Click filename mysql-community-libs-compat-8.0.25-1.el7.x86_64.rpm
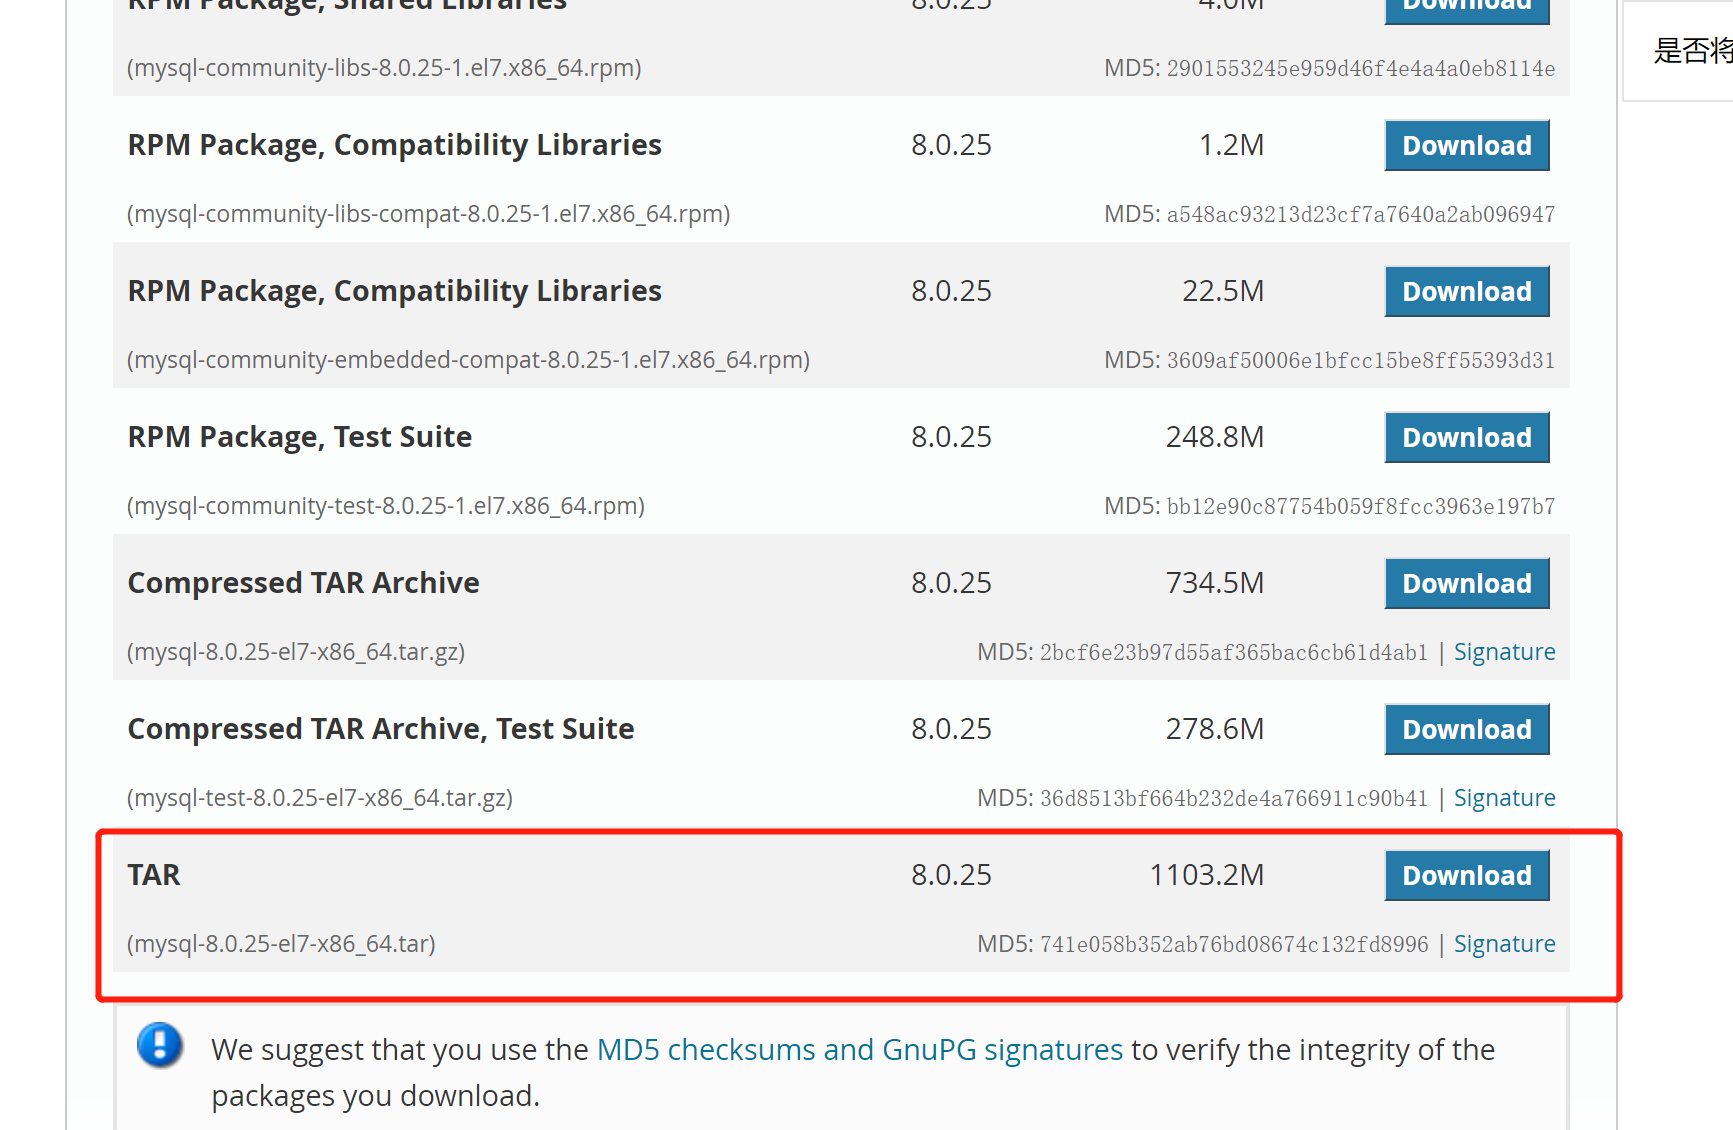This screenshot has width=1733, height=1130. 429,214
